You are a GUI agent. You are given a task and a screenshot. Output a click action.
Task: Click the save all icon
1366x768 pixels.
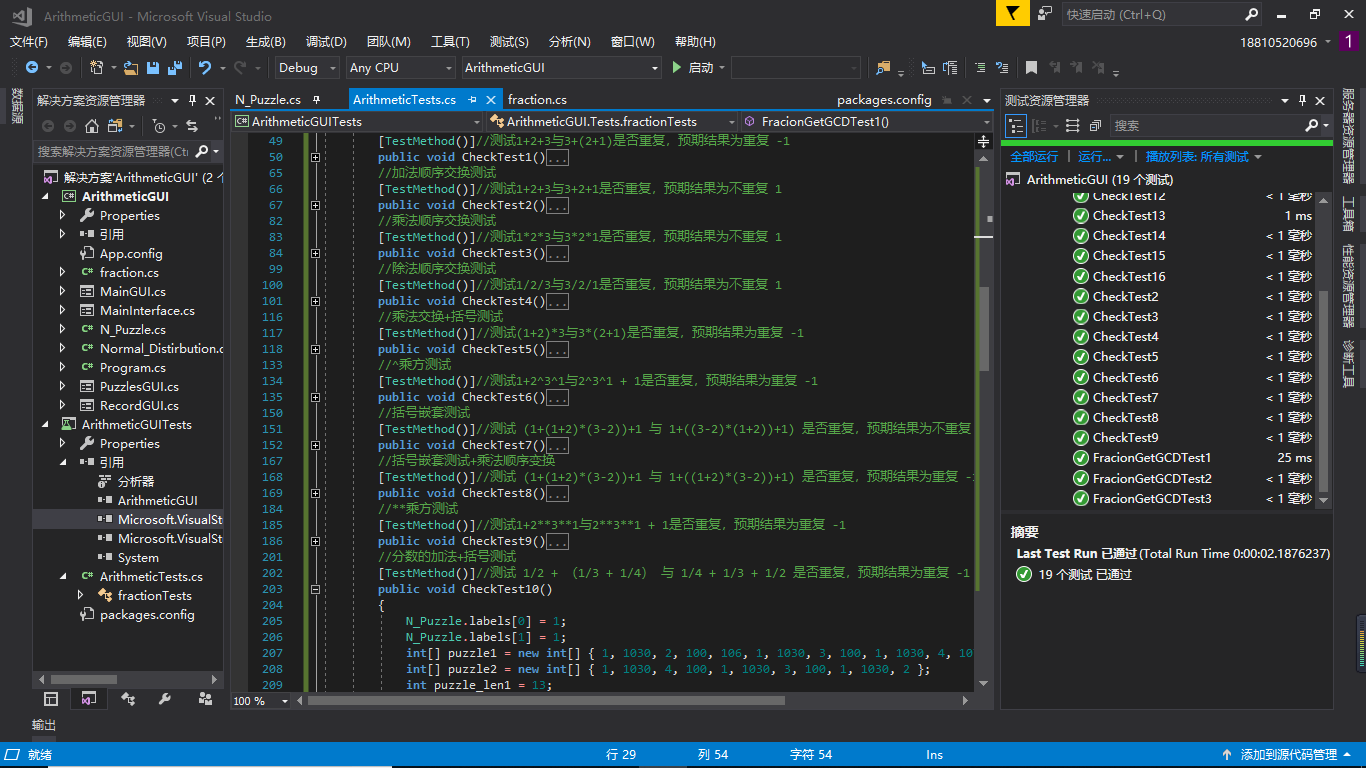(x=174, y=68)
